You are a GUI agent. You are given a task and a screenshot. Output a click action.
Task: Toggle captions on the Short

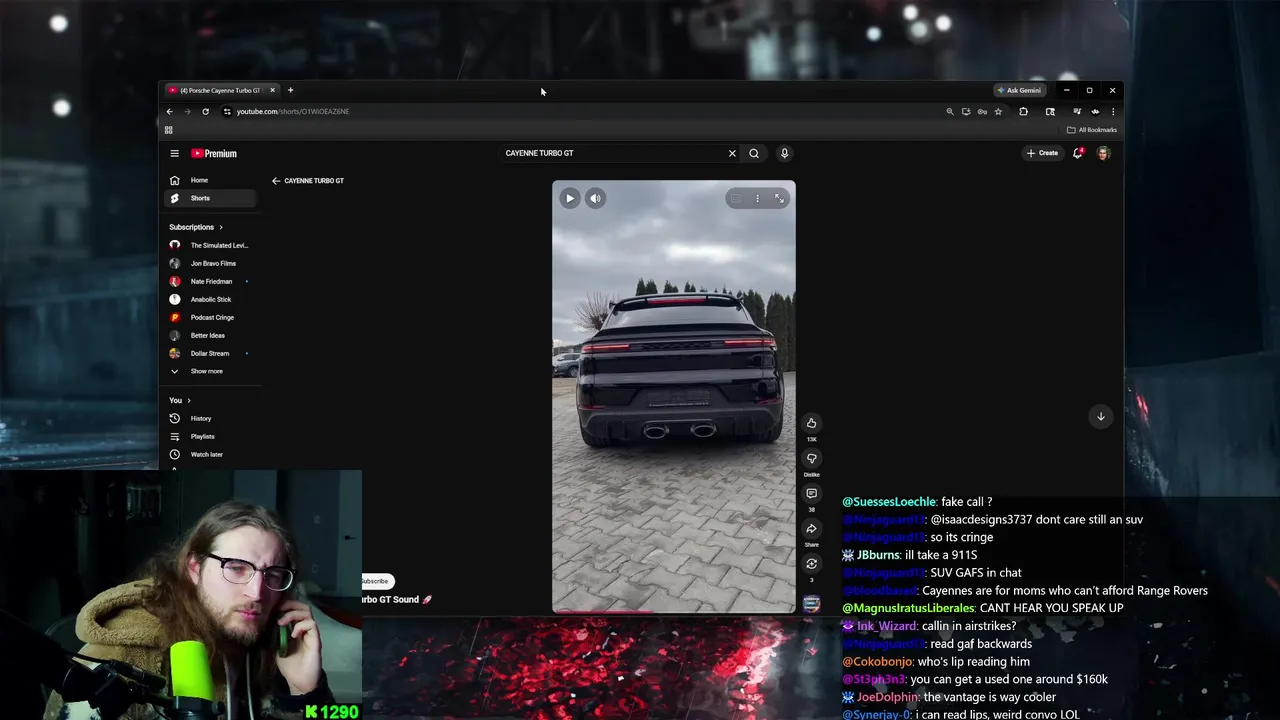tap(736, 198)
